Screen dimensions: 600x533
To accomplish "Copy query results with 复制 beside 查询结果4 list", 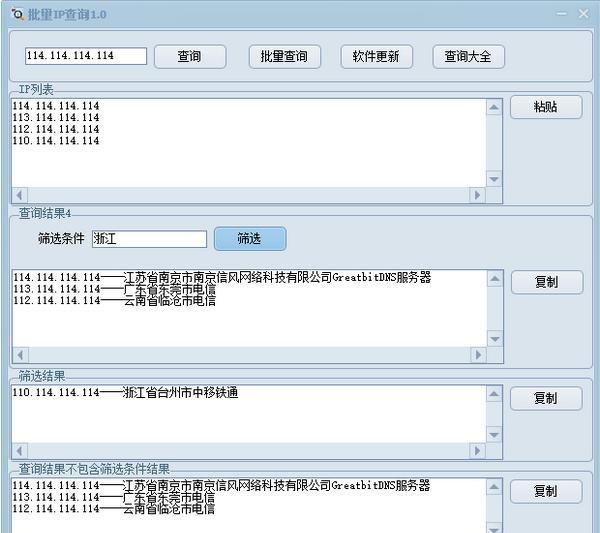I will coord(547,282).
